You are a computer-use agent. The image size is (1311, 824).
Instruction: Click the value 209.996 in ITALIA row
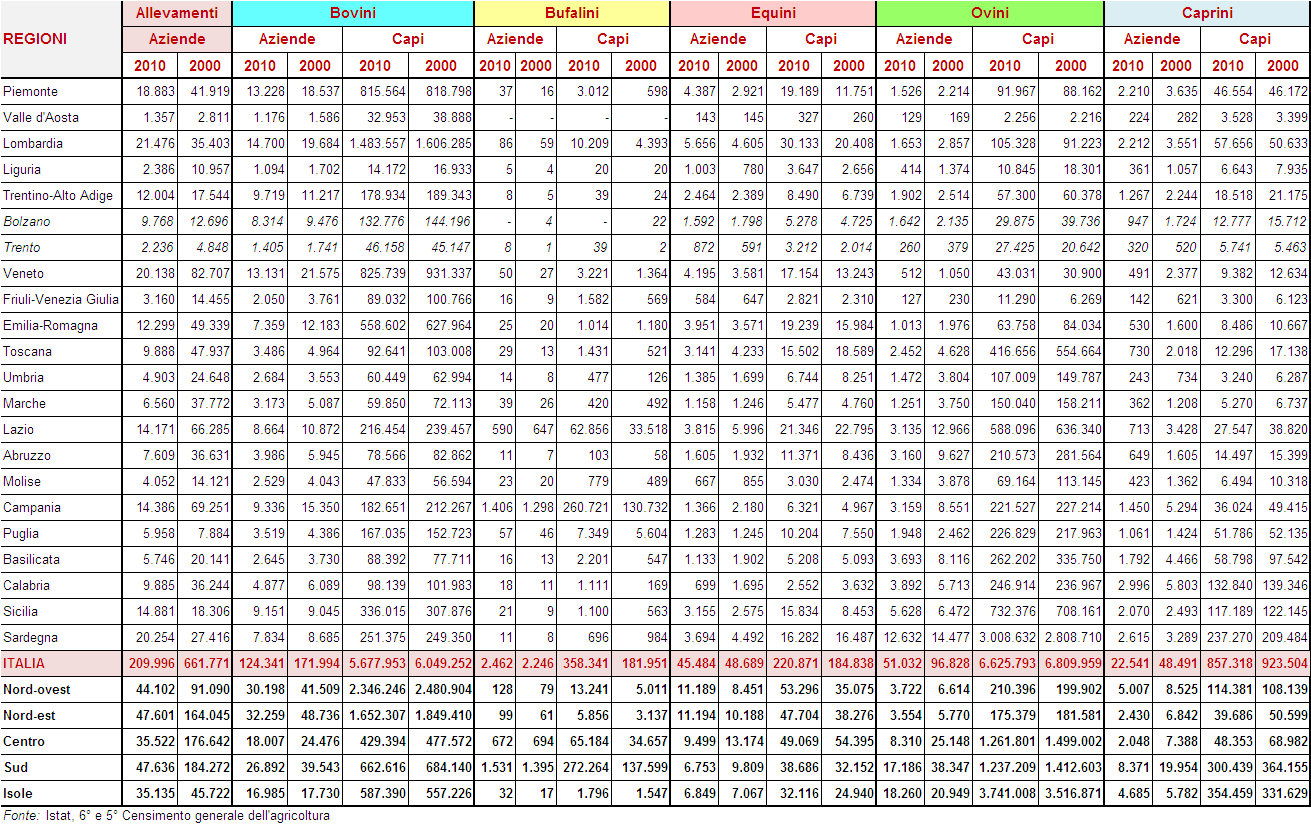153,664
